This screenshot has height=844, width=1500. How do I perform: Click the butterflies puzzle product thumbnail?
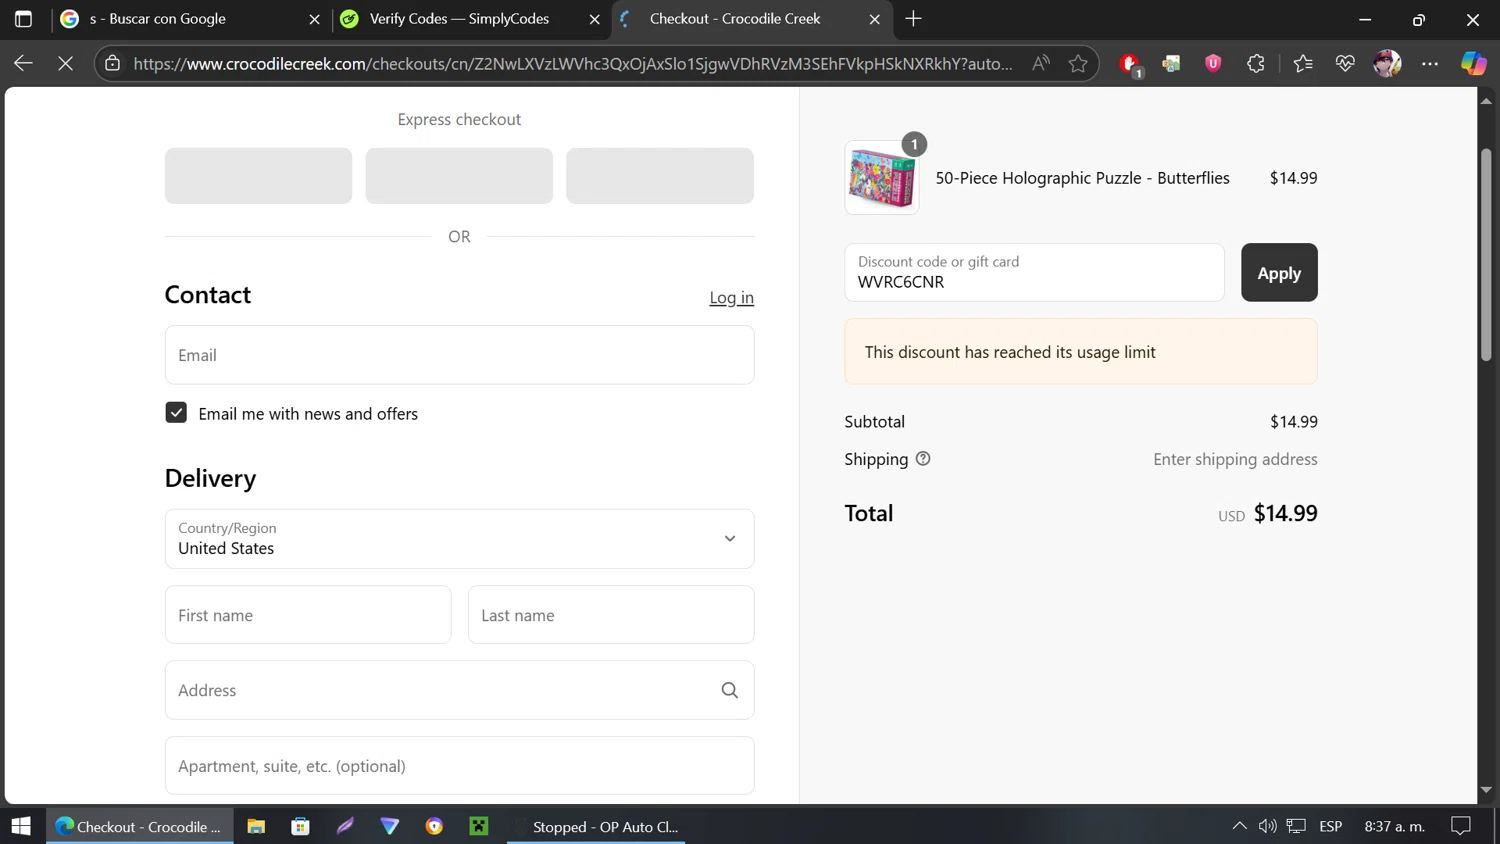tap(881, 178)
